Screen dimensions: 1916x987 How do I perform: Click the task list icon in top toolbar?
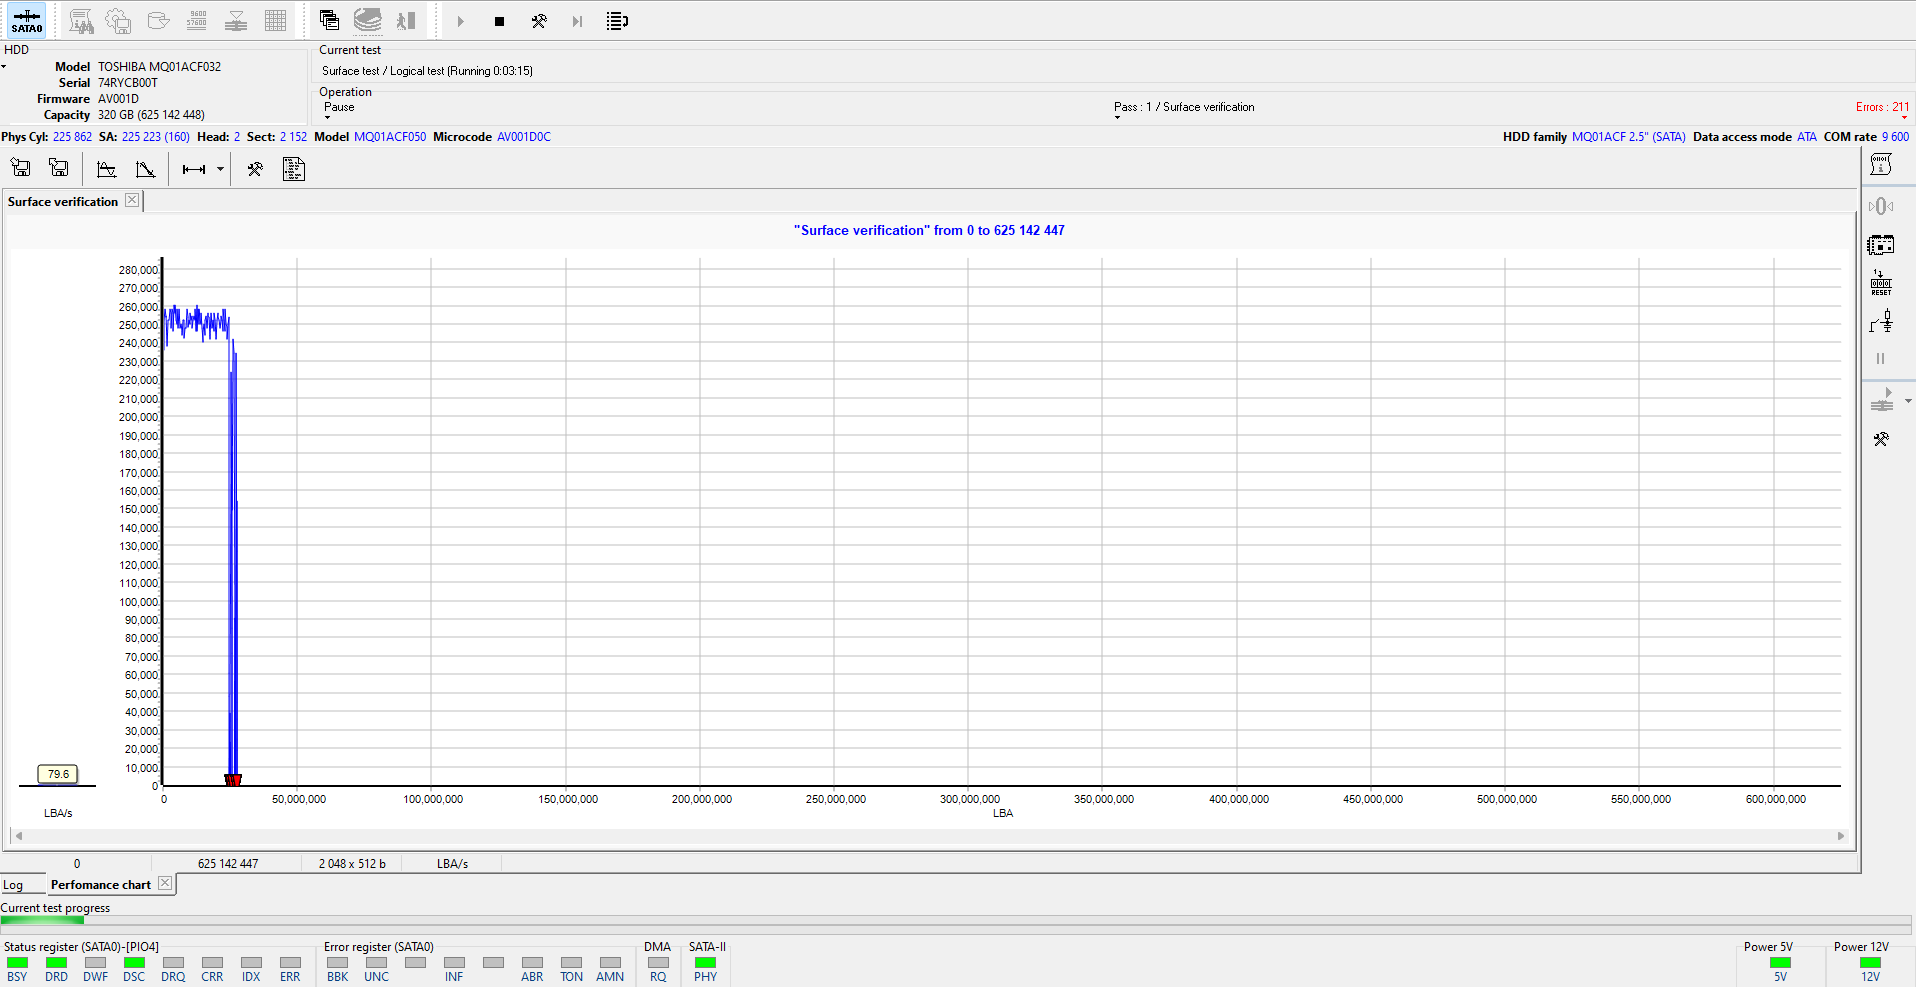pyautogui.click(x=617, y=21)
